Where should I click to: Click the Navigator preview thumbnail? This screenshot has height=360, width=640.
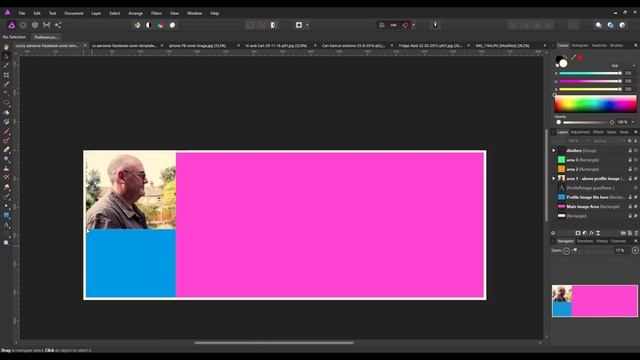pyautogui.click(x=595, y=301)
